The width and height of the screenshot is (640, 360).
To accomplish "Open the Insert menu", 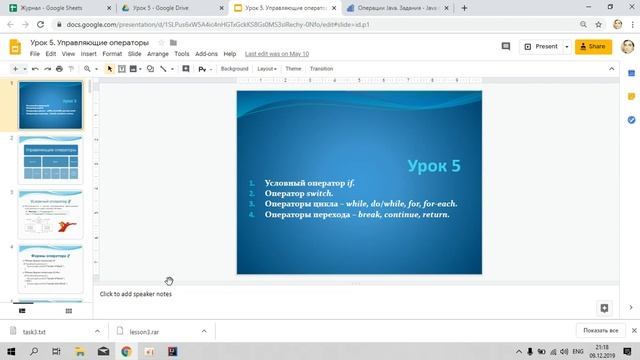I will (89, 54).
